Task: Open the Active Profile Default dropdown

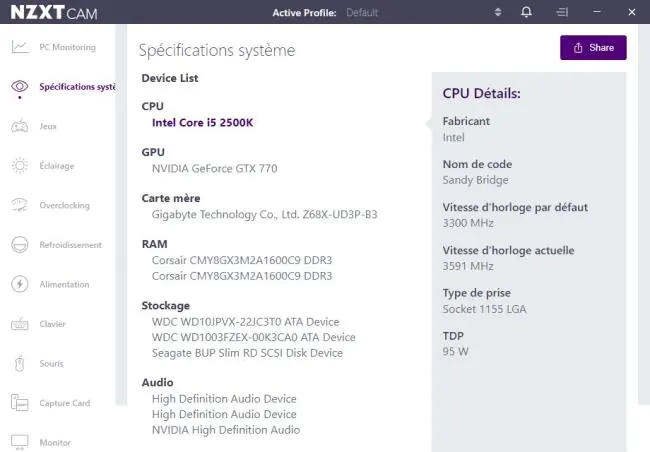Action: click(362, 12)
